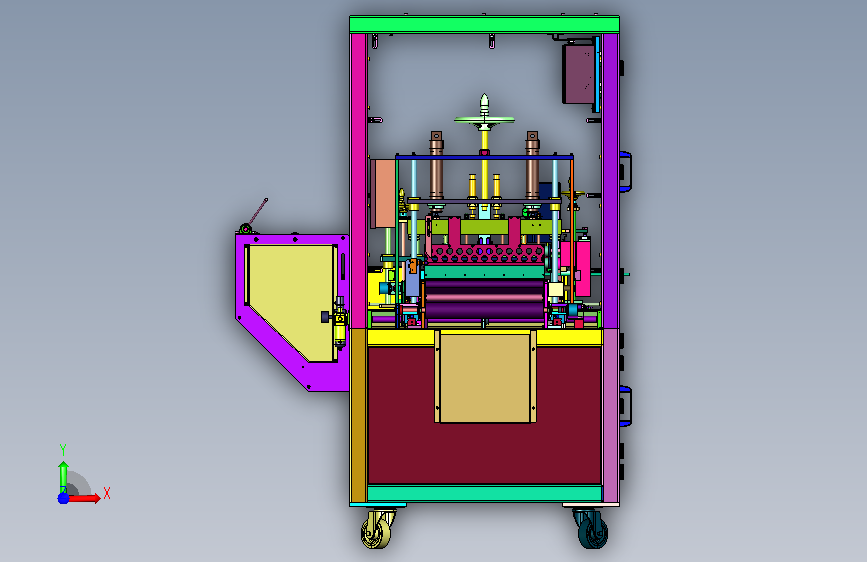Select the tan access panel on the front
This screenshot has width=867, height=562.
(485, 378)
